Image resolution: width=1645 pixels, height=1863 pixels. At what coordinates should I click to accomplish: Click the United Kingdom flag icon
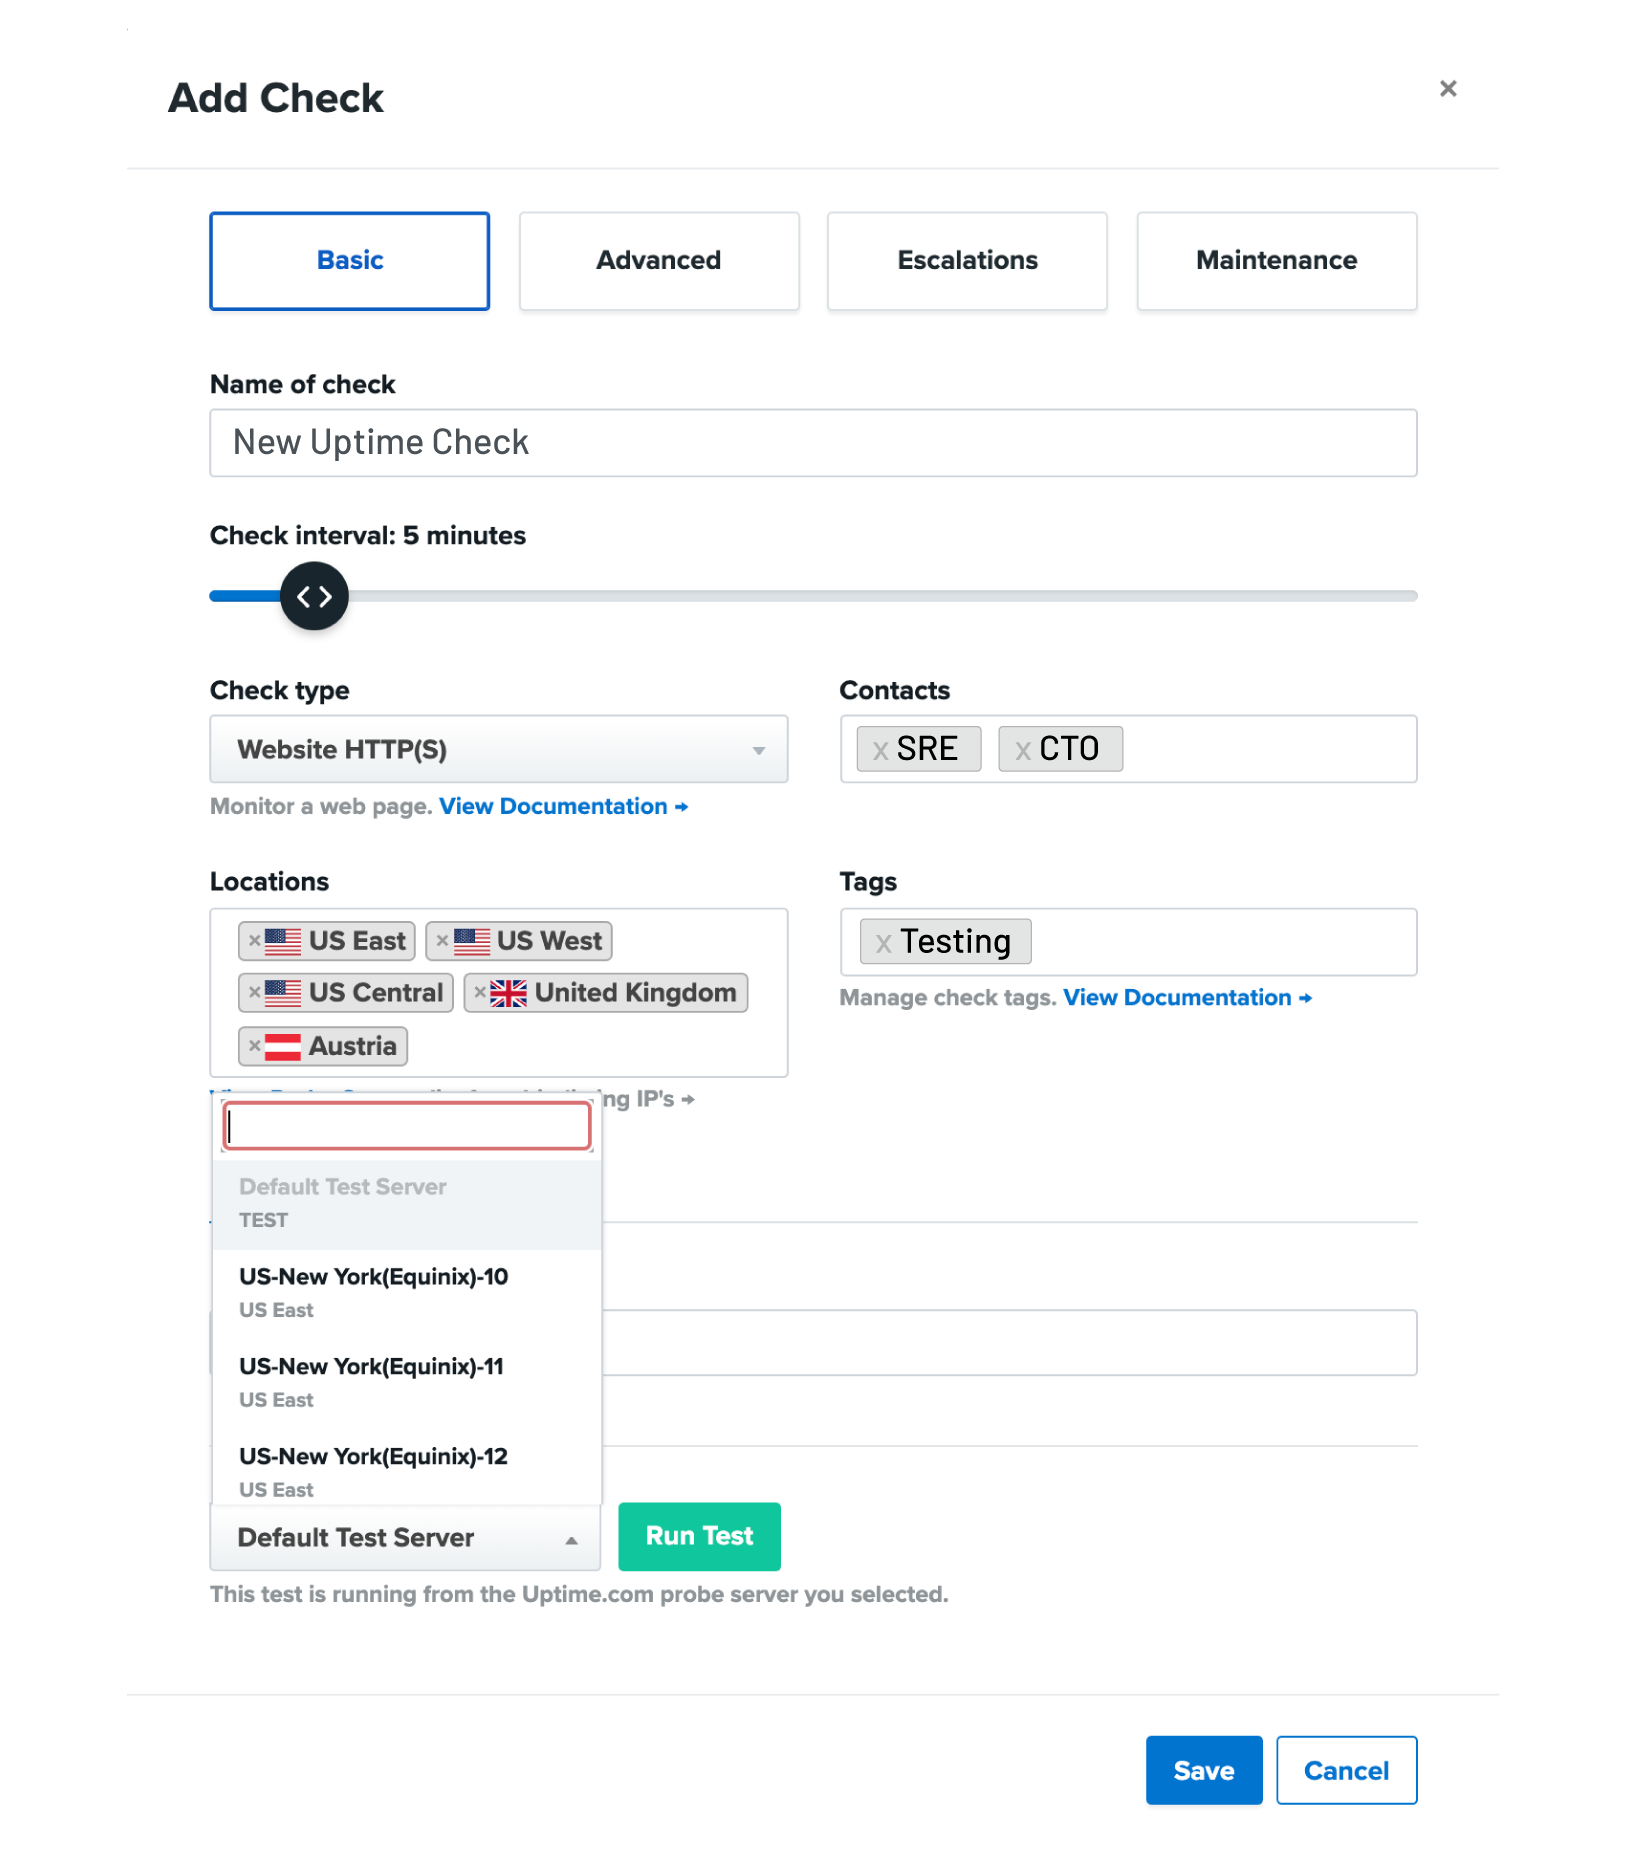pos(508,993)
